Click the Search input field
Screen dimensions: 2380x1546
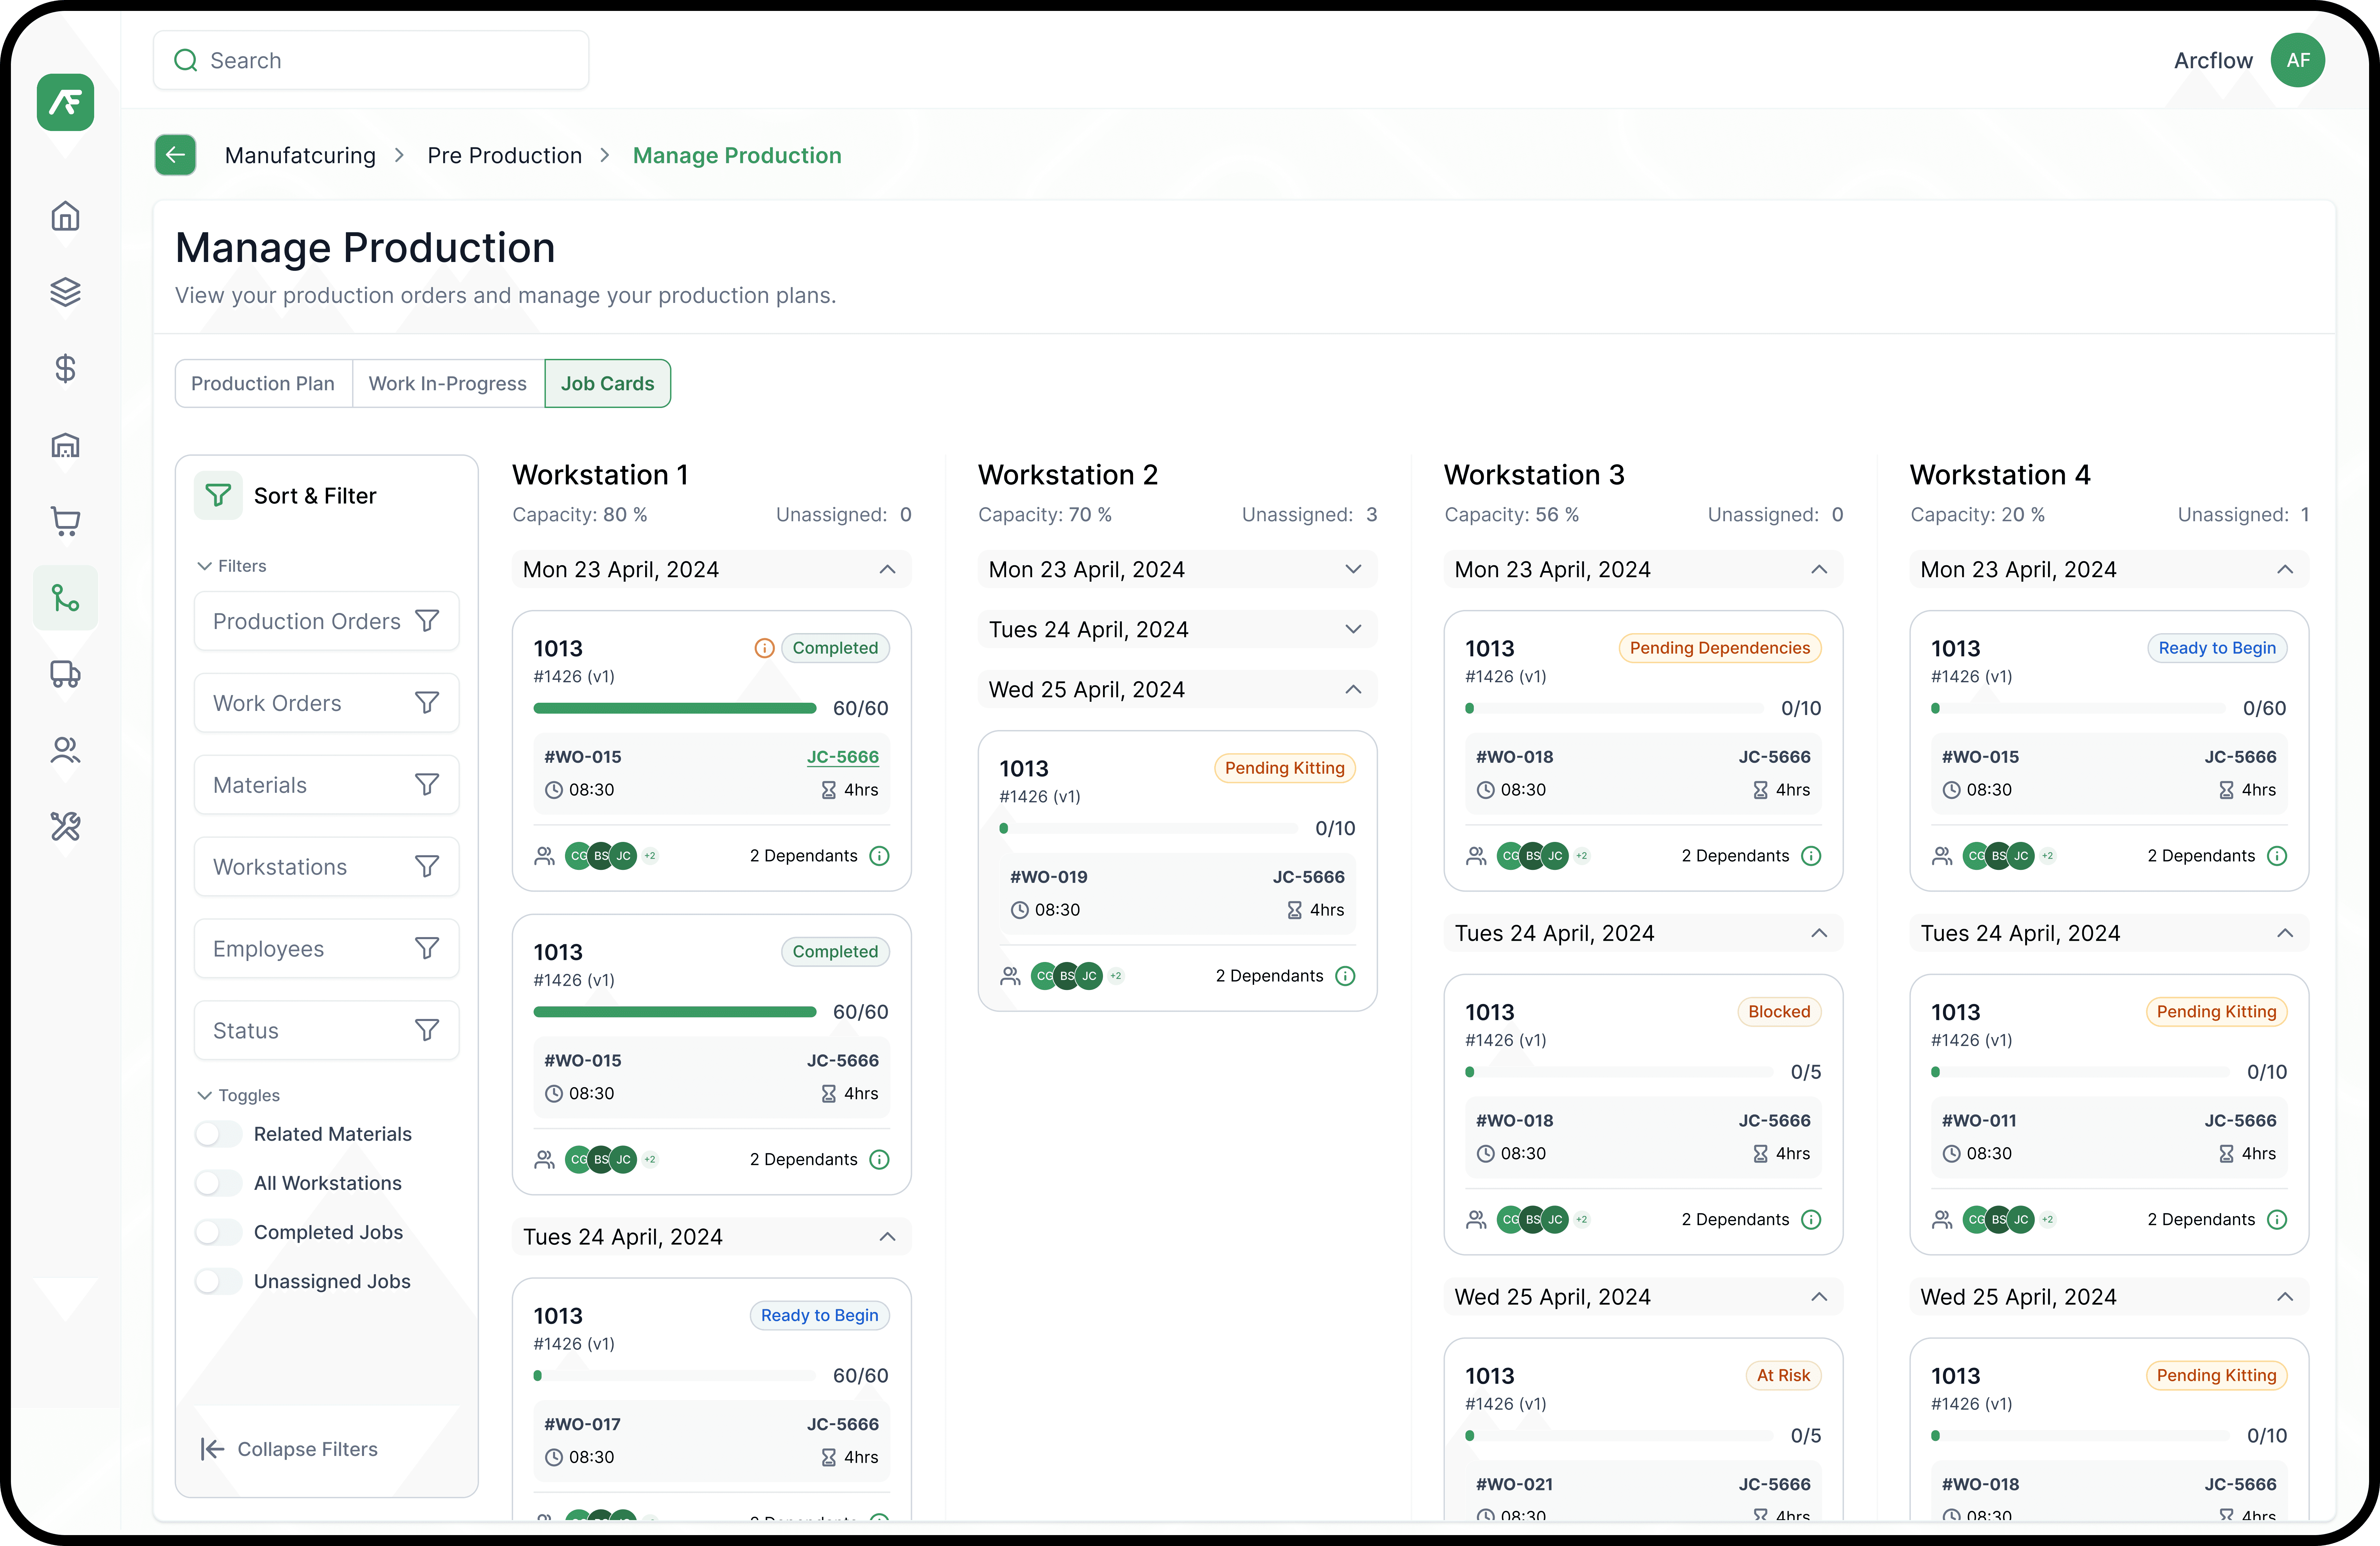click(370, 60)
